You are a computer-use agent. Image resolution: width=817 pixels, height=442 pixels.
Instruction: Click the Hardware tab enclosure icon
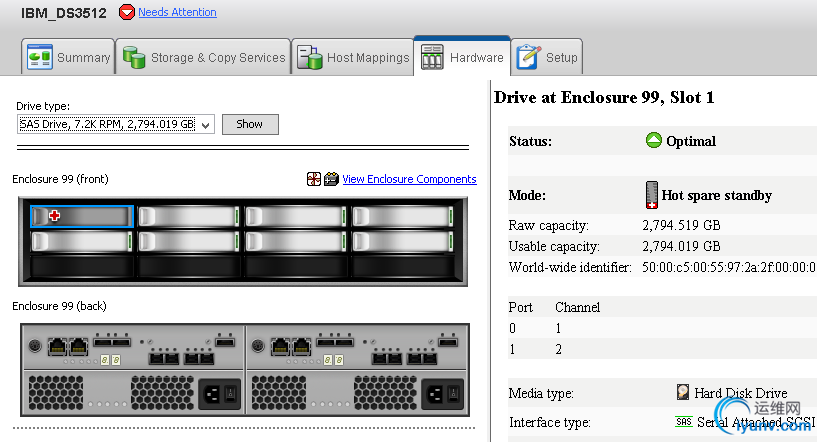point(432,57)
